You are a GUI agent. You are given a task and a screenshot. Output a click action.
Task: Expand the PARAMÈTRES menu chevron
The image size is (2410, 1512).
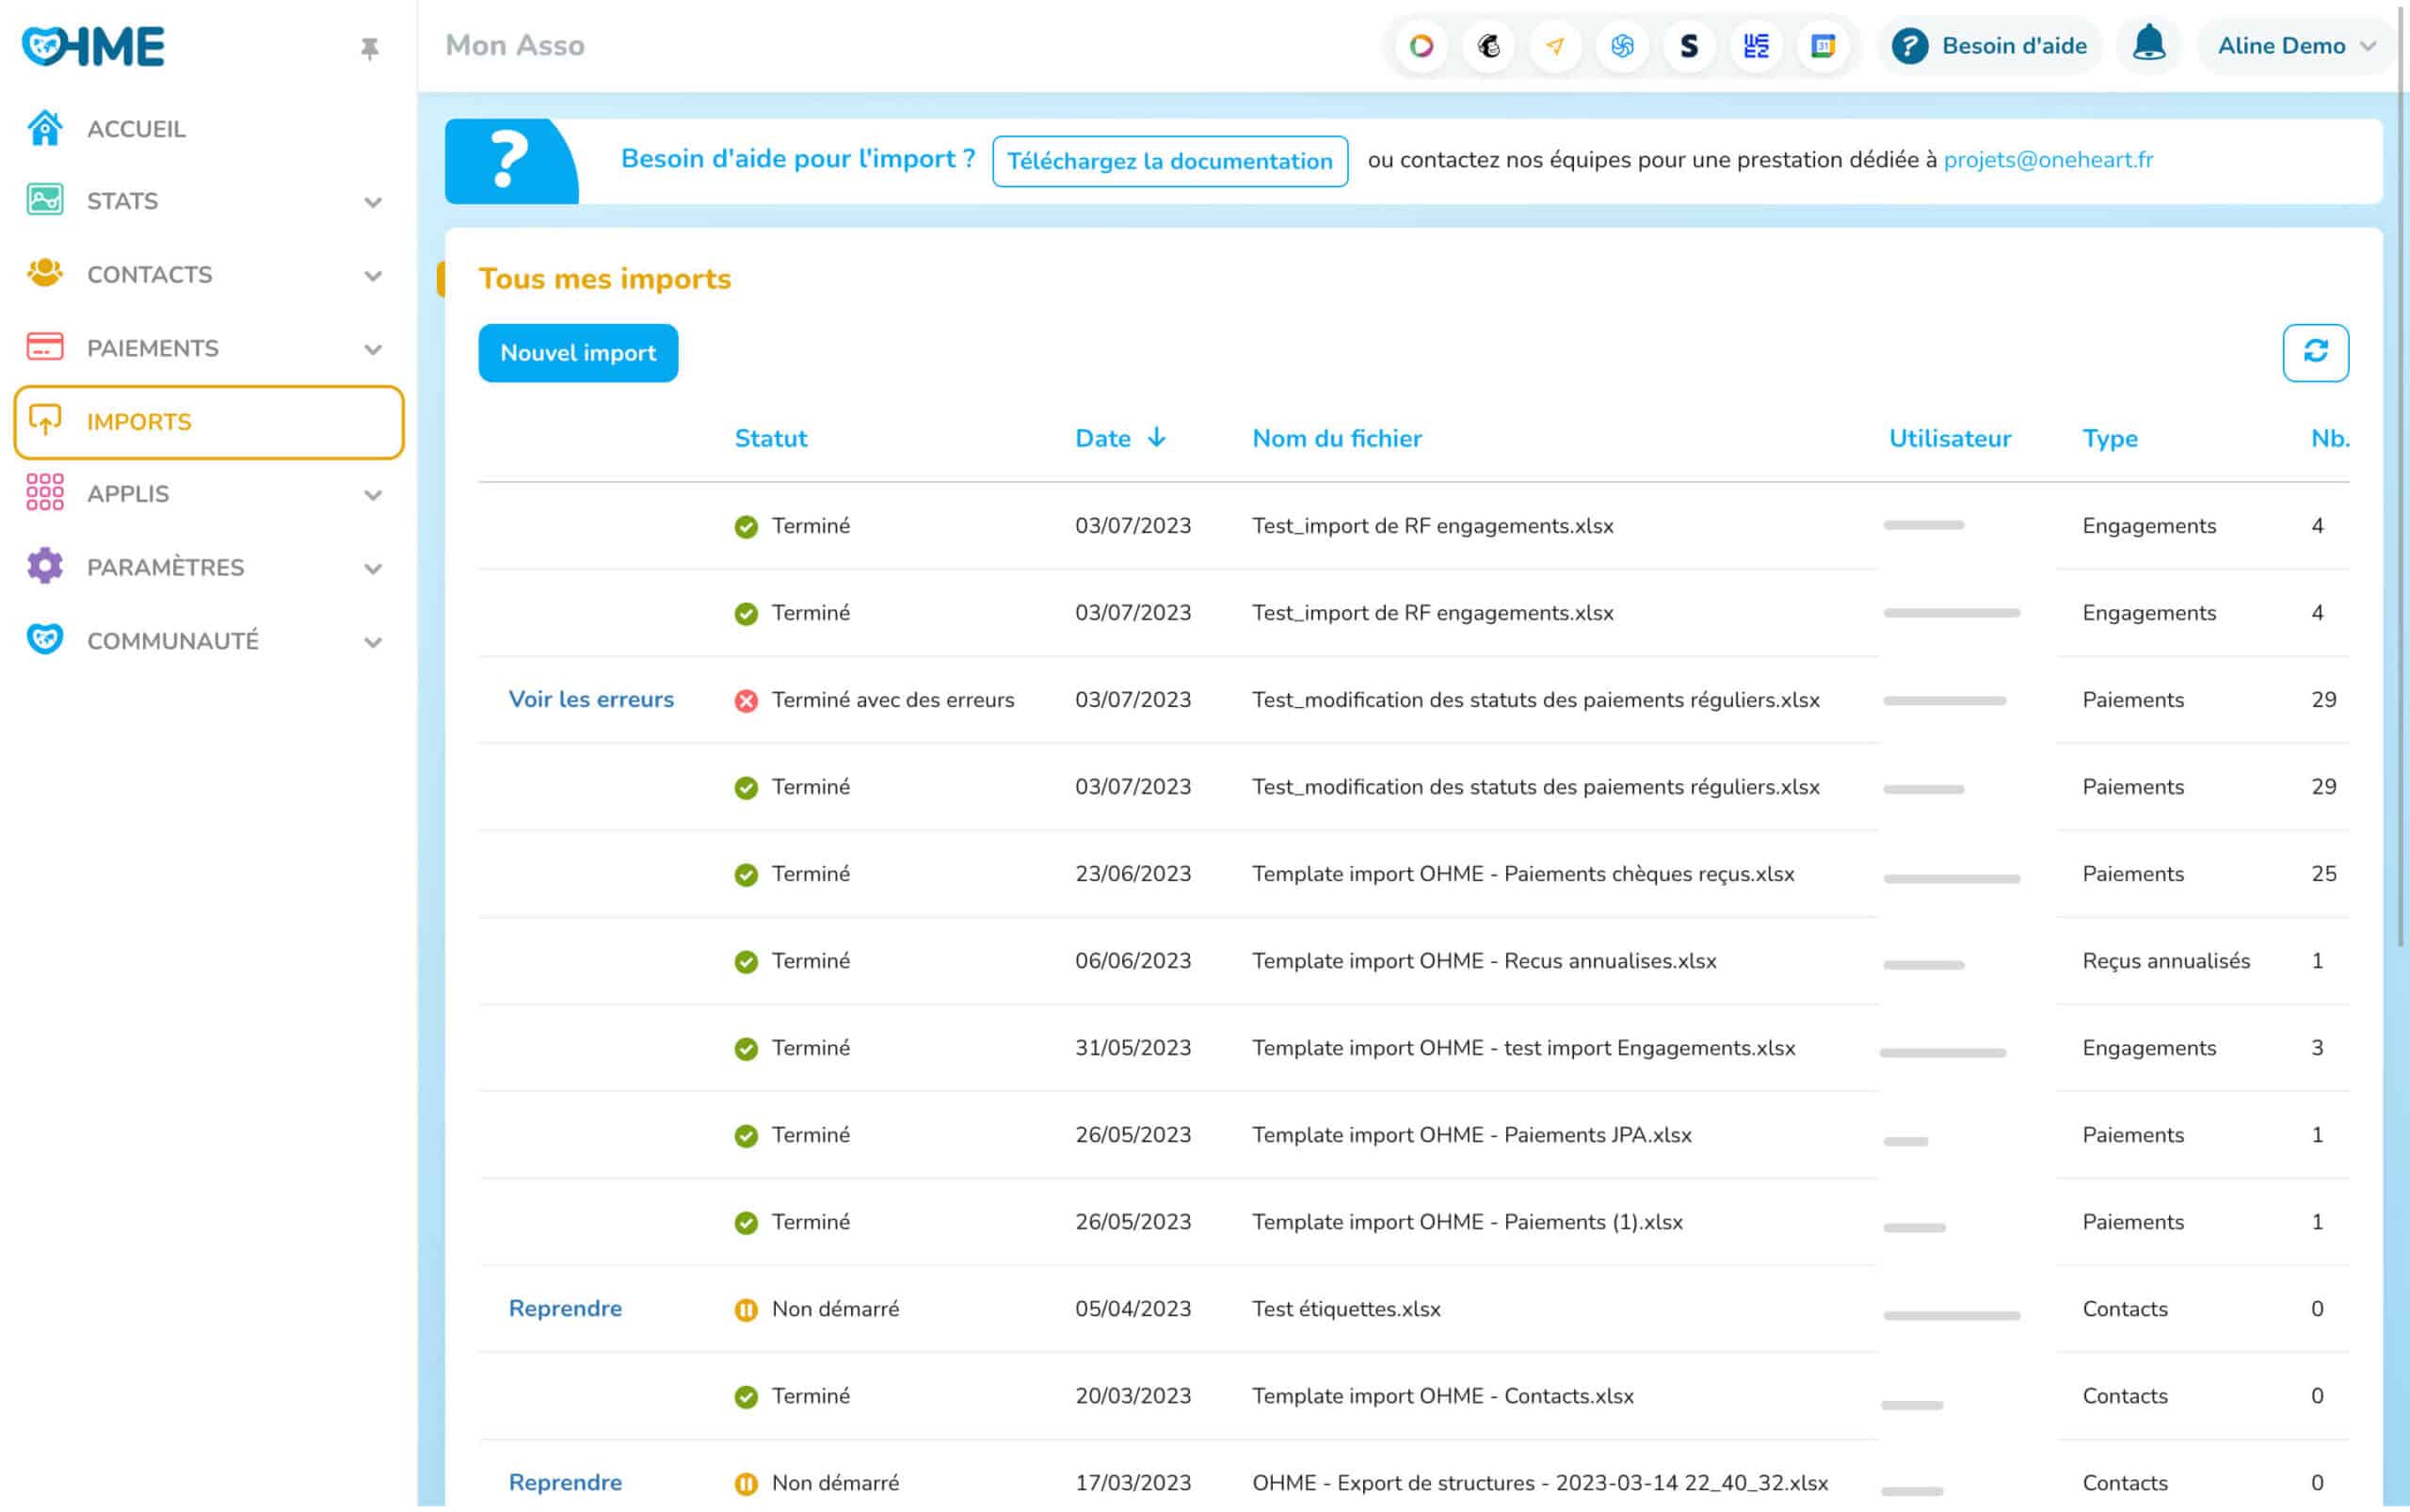[373, 569]
